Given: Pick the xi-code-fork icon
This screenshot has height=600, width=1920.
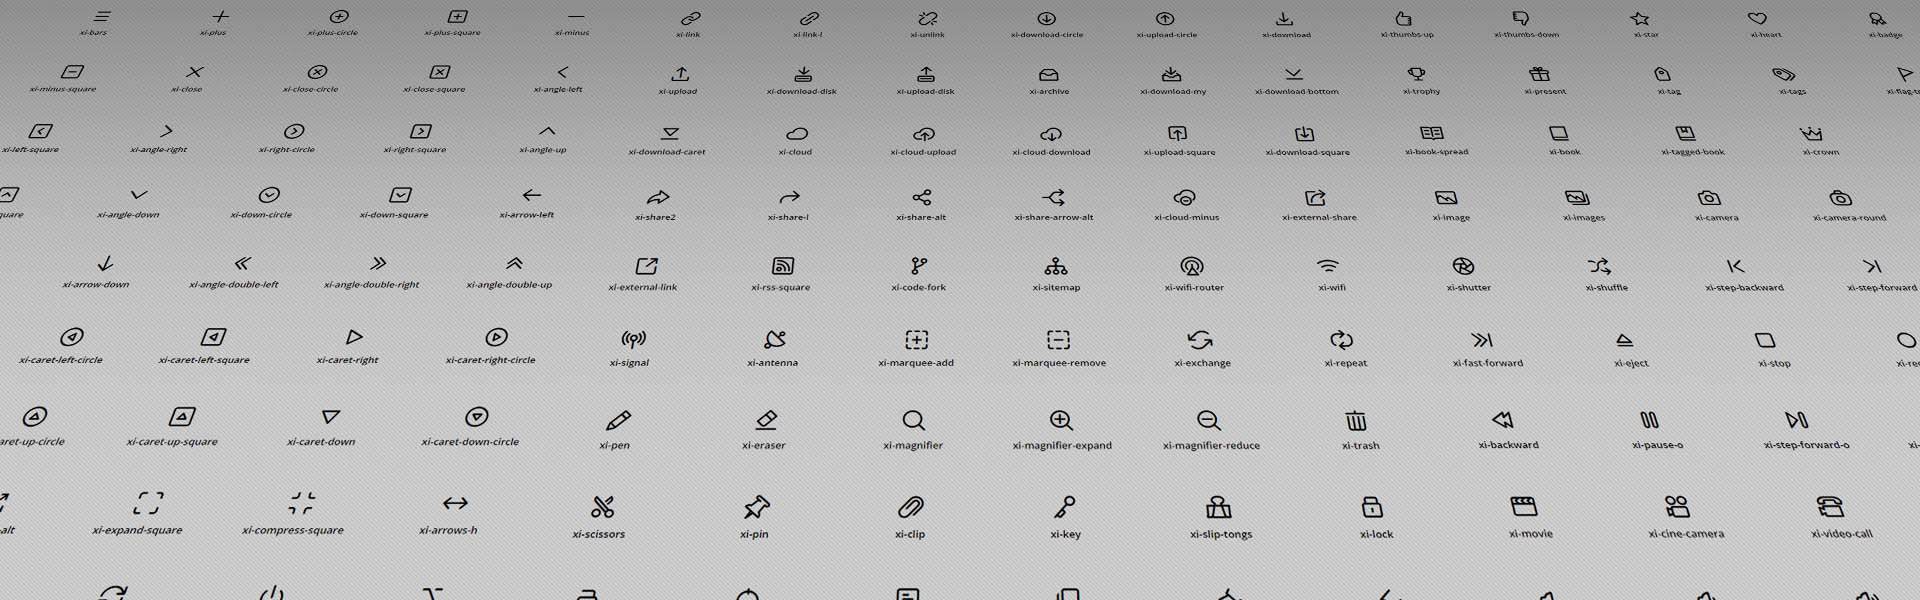Looking at the screenshot, I should click(919, 266).
